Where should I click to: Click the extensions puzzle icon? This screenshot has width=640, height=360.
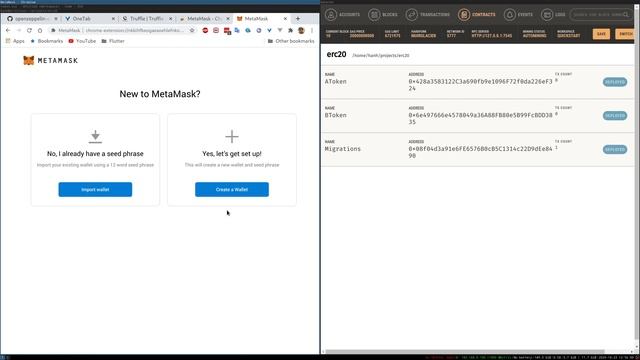pyautogui.click(x=290, y=30)
